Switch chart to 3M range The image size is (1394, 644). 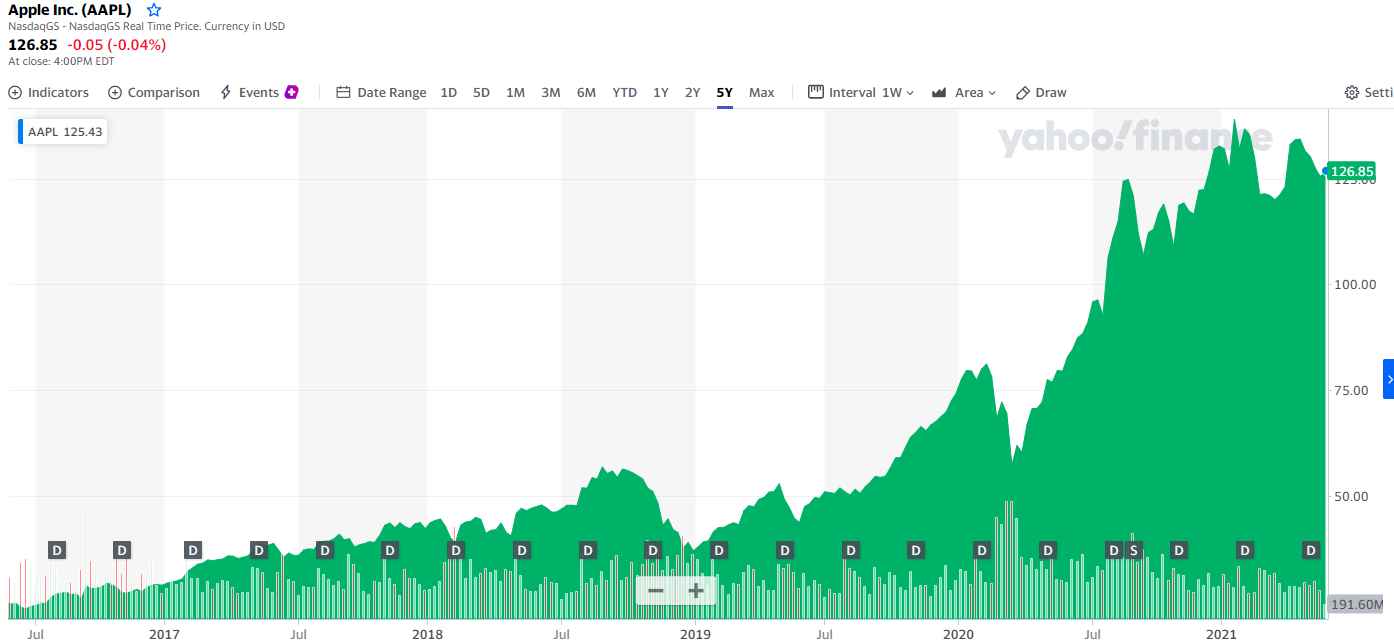coord(551,93)
